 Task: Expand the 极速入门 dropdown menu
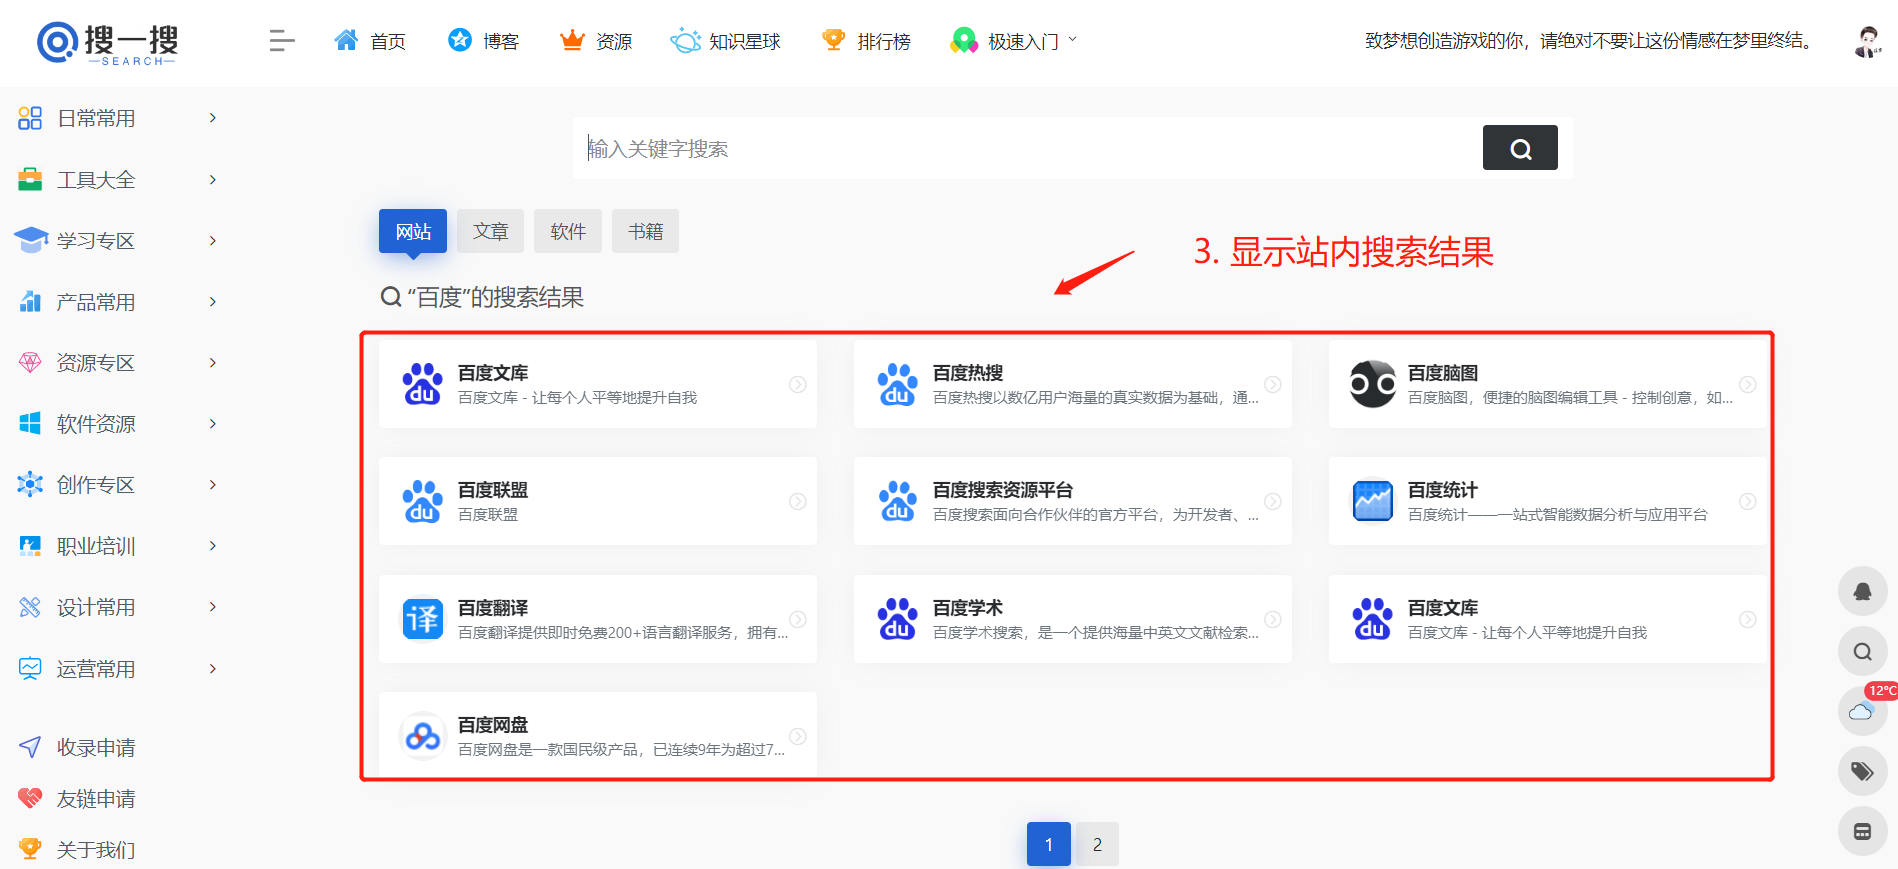pos(1013,41)
